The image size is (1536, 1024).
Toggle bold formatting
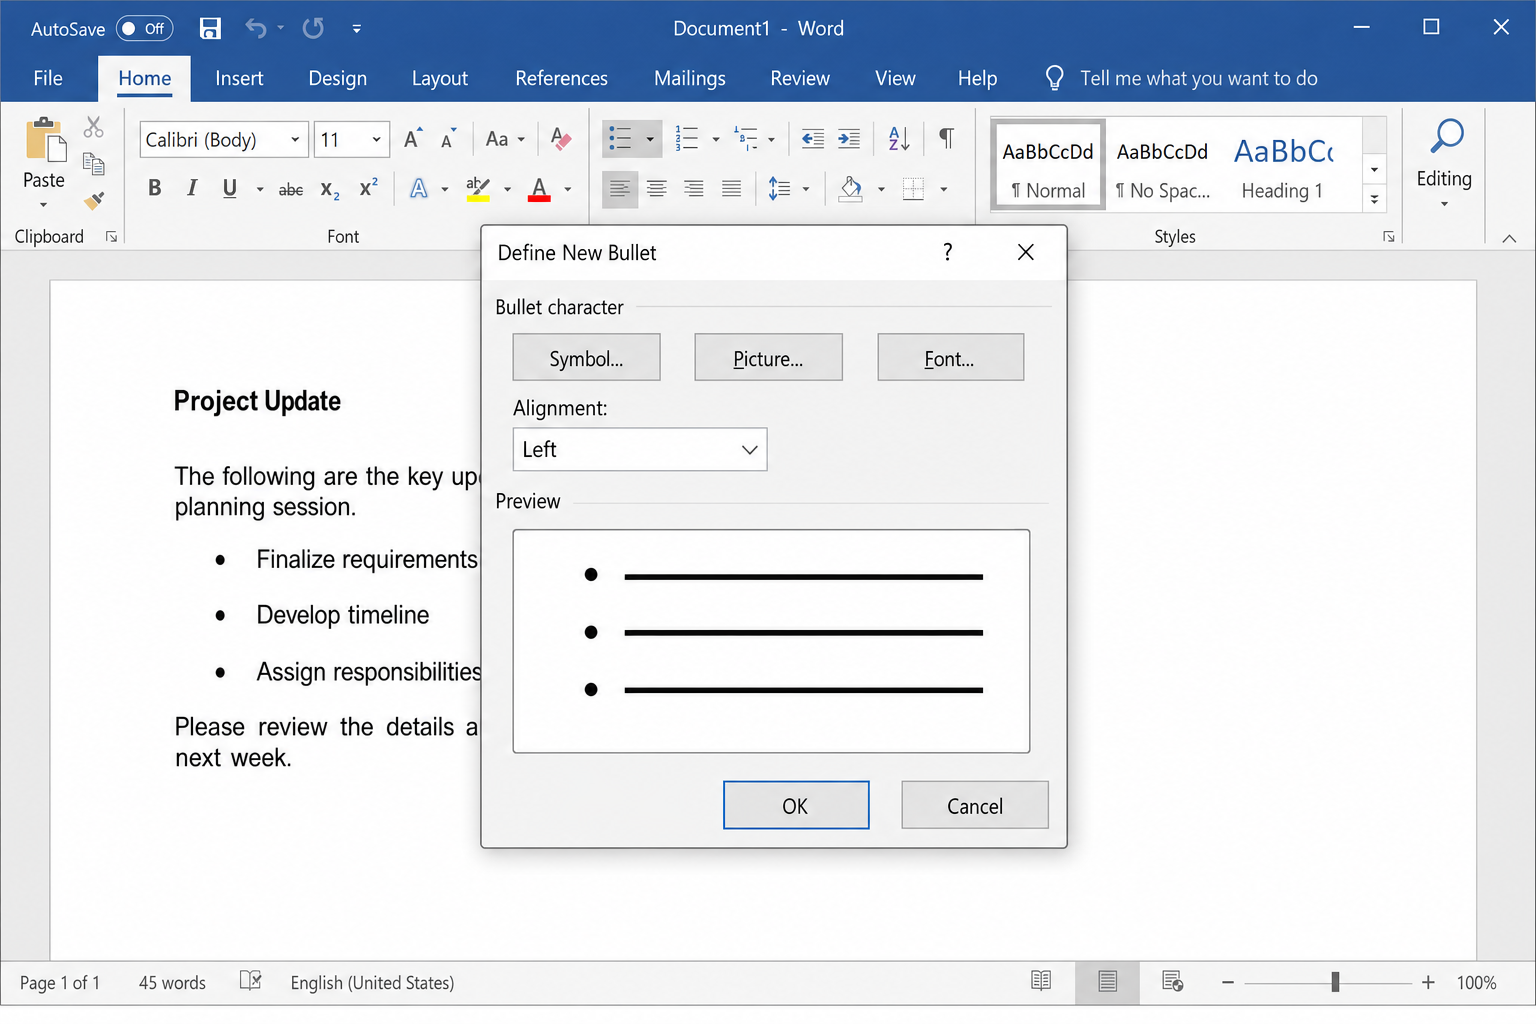coord(154,187)
